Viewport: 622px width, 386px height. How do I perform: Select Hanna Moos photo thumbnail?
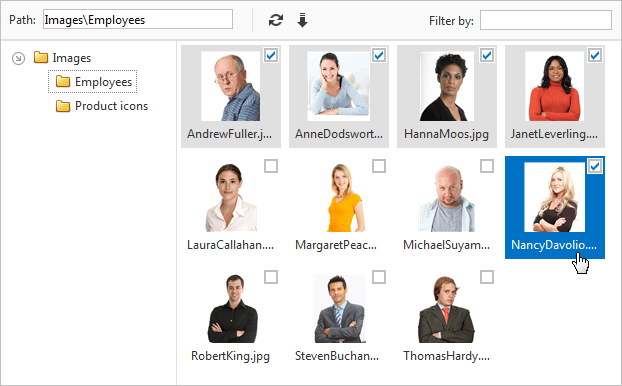pyautogui.click(x=446, y=86)
